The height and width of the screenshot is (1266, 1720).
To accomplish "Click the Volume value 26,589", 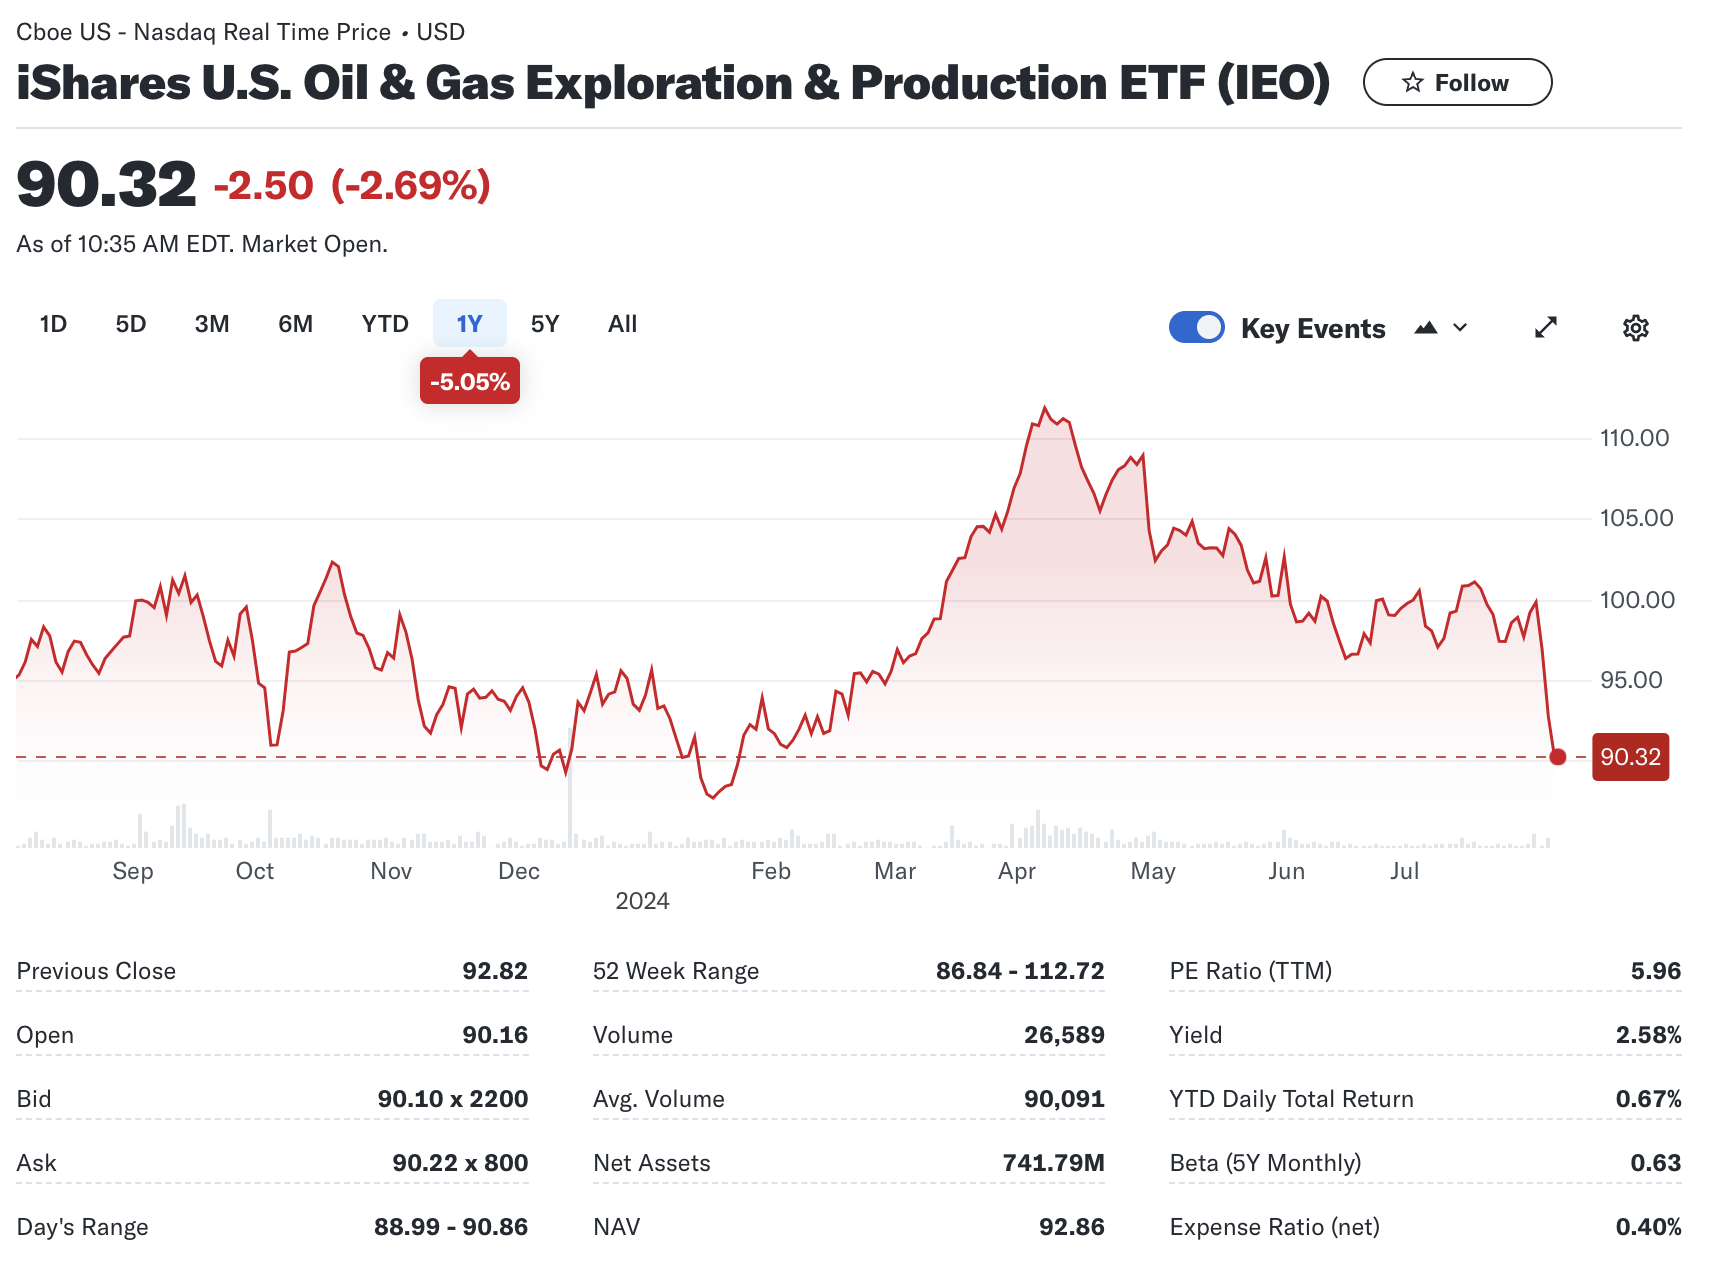I will pyautogui.click(x=1064, y=1035).
